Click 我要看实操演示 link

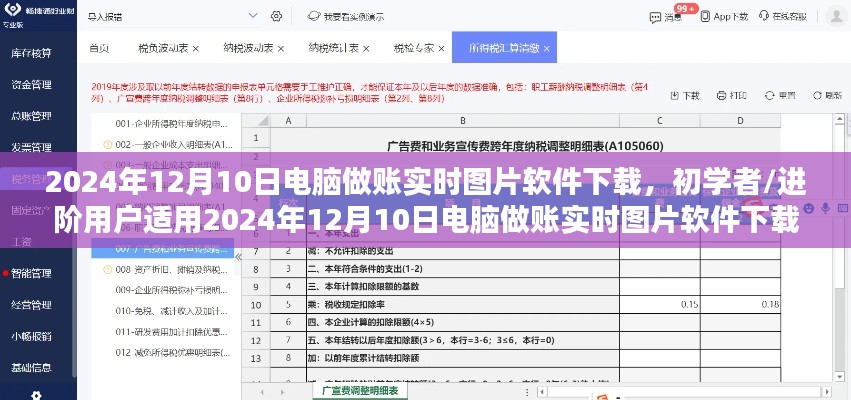pyautogui.click(x=350, y=17)
